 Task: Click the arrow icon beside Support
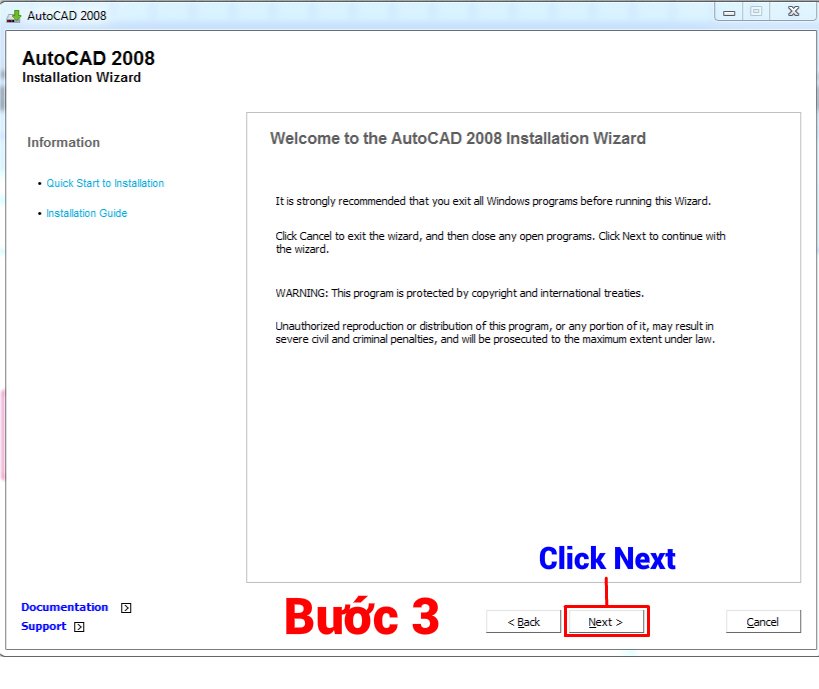coord(79,627)
